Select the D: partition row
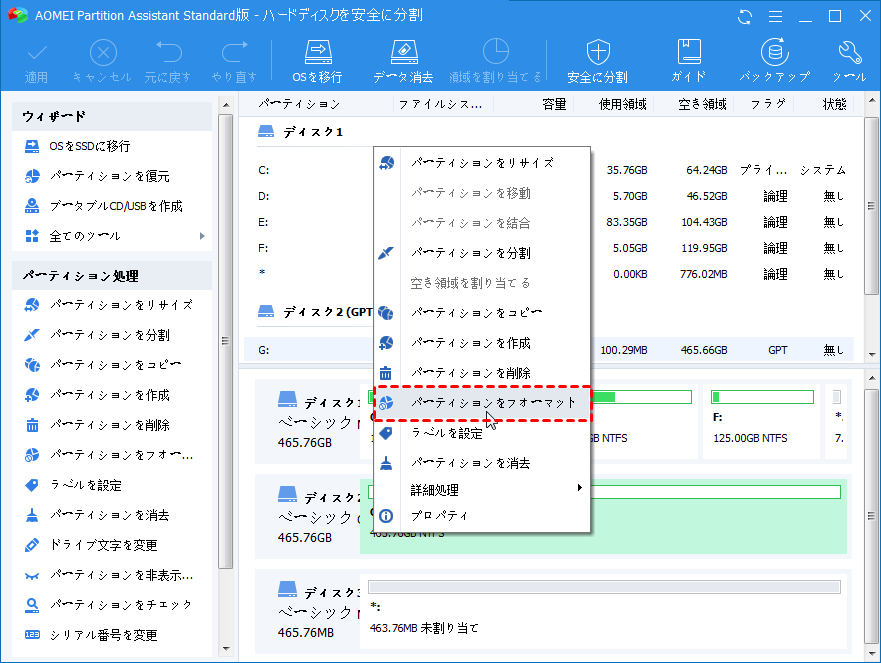The image size is (881, 663). [x=549, y=196]
